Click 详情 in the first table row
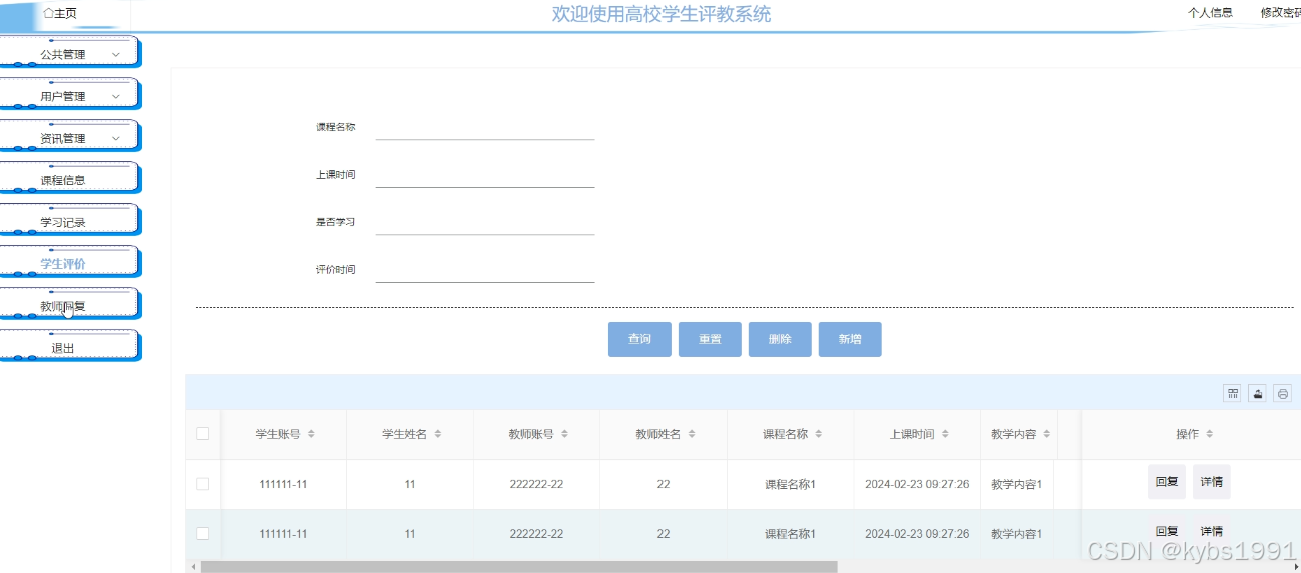 click(x=1212, y=482)
